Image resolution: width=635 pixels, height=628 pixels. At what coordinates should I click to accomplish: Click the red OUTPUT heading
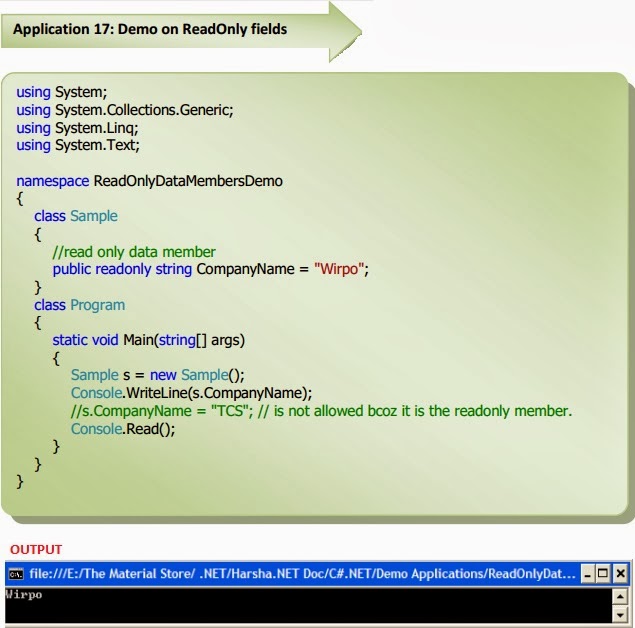click(36, 549)
